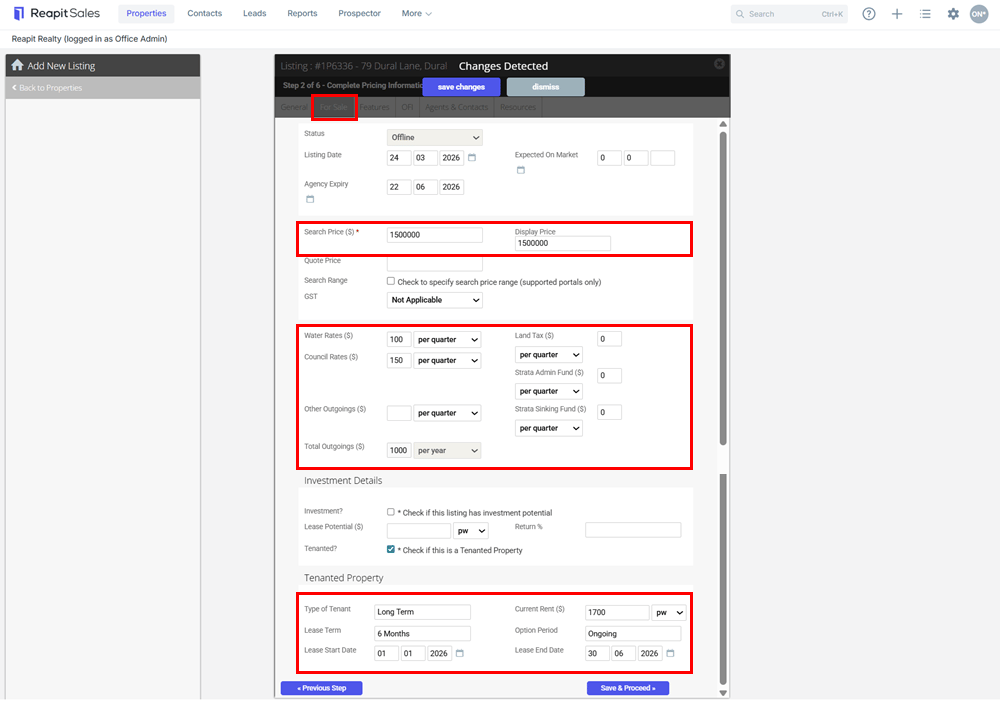The image size is (1000, 702).
Task: Uncheck the Tenanted Property checkbox
Action: click(x=391, y=549)
